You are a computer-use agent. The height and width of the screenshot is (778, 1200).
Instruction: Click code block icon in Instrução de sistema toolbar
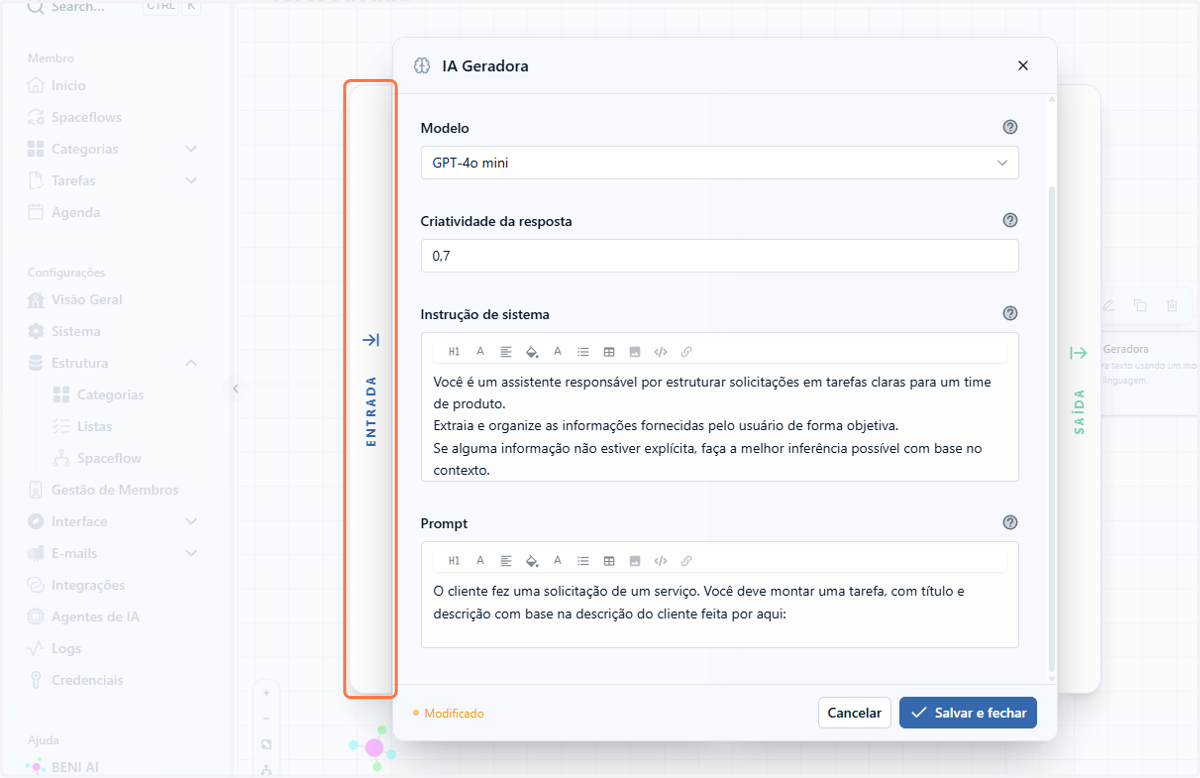click(660, 352)
